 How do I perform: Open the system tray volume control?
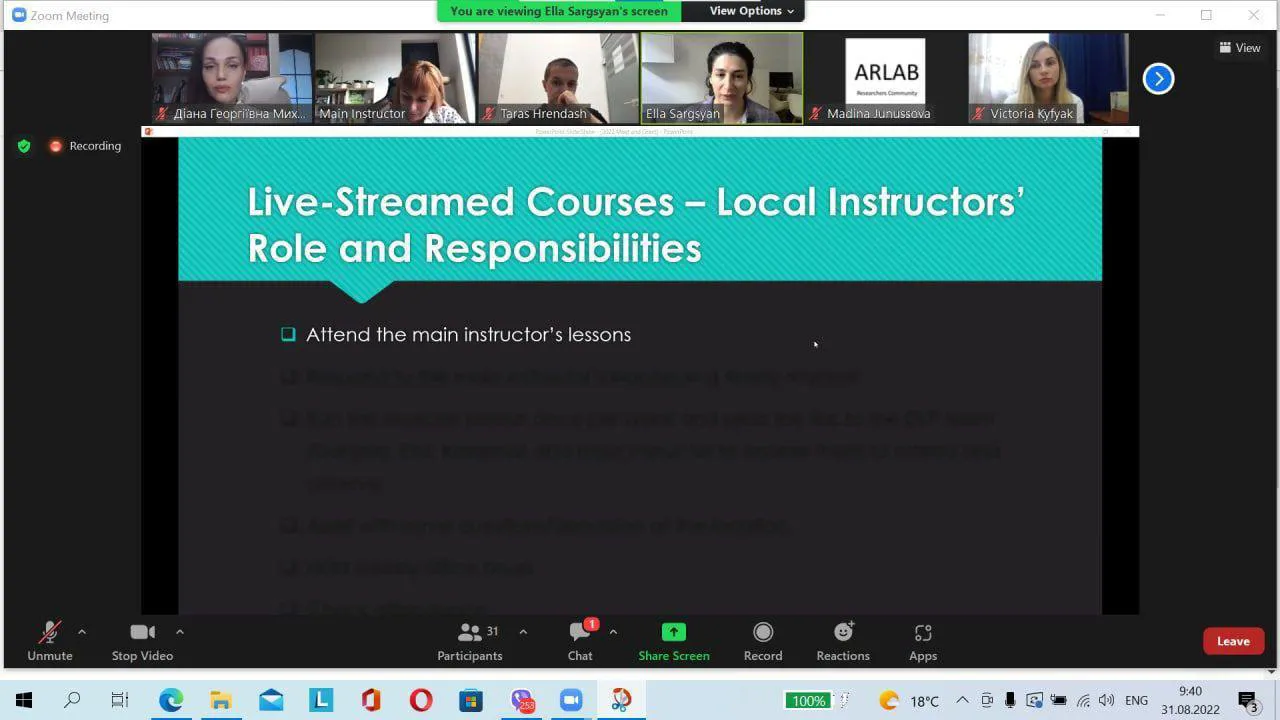[1105, 700]
